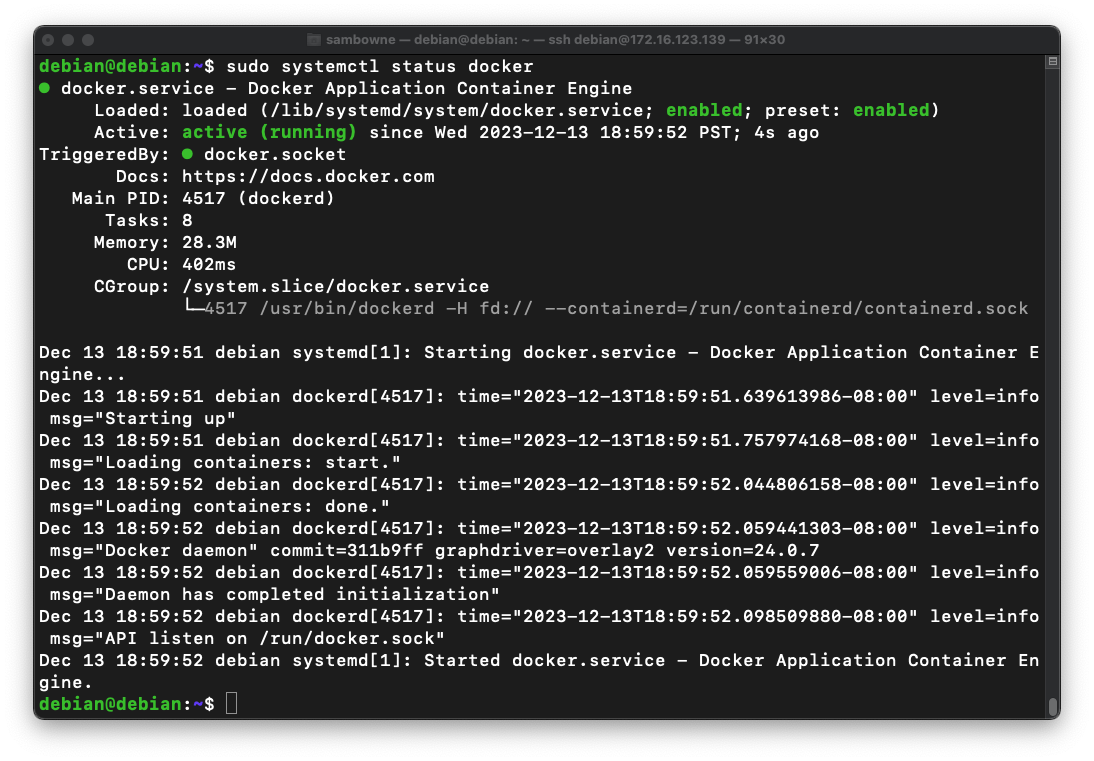1094x761 pixels.
Task: Click the top 'debian@debian' prompt text
Action: (x=110, y=66)
